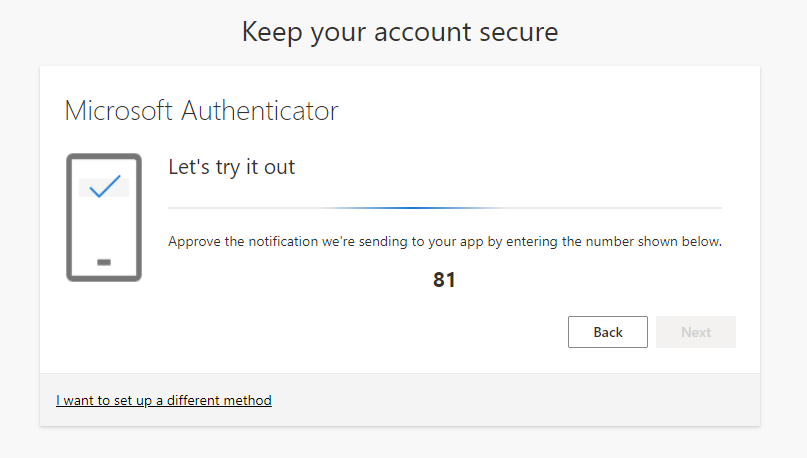807x458 pixels.
Task: Click the gray phone illustration icon
Action: click(104, 217)
